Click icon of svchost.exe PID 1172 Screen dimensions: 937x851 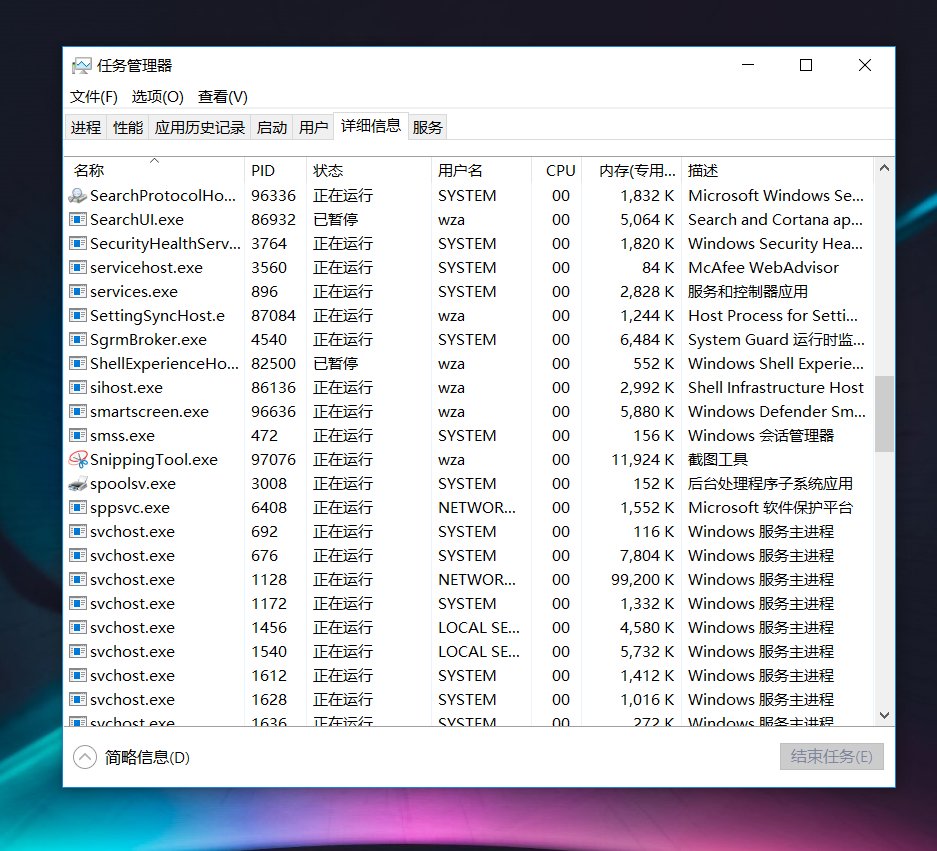[x=78, y=603]
